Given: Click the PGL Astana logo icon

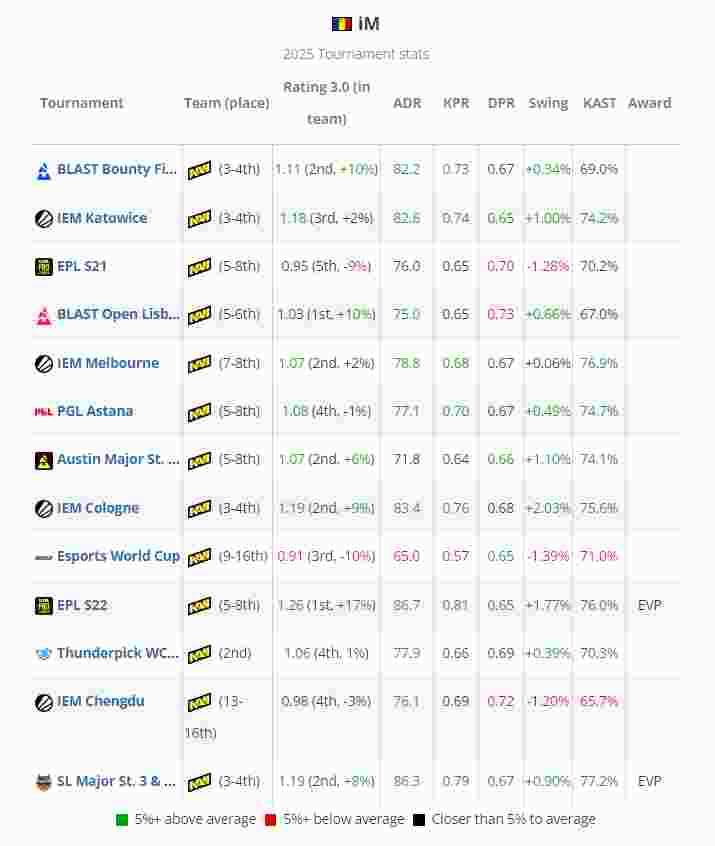Looking at the screenshot, I should [x=44, y=411].
